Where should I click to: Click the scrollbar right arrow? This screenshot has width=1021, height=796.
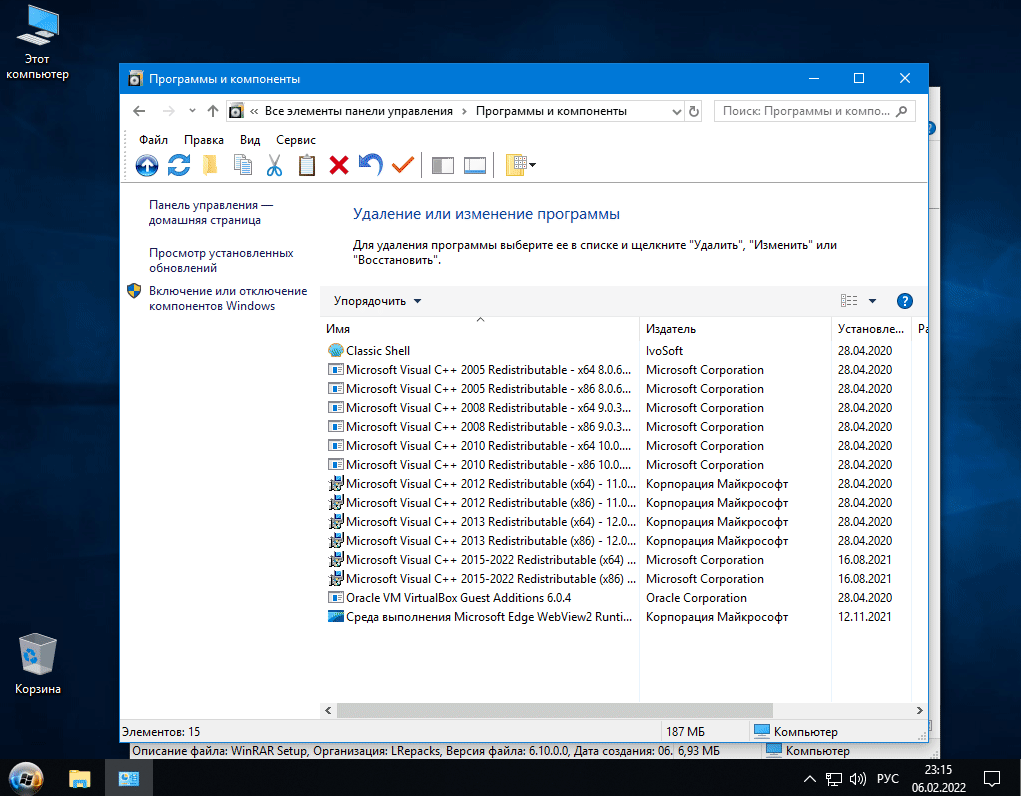[x=919, y=710]
